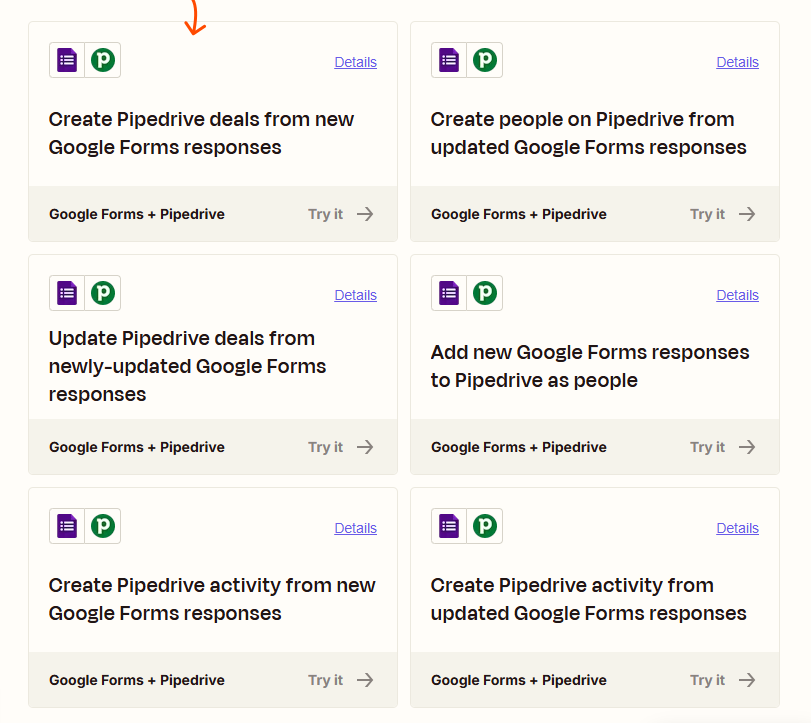This screenshot has height=723, width=811.
Task: Click Try it on 'Create people on Pipedrive' card
Action: [707, 213]
